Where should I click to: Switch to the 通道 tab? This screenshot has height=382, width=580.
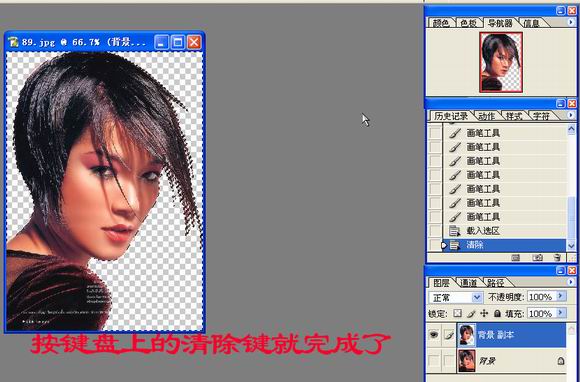(x=468, y=283)
